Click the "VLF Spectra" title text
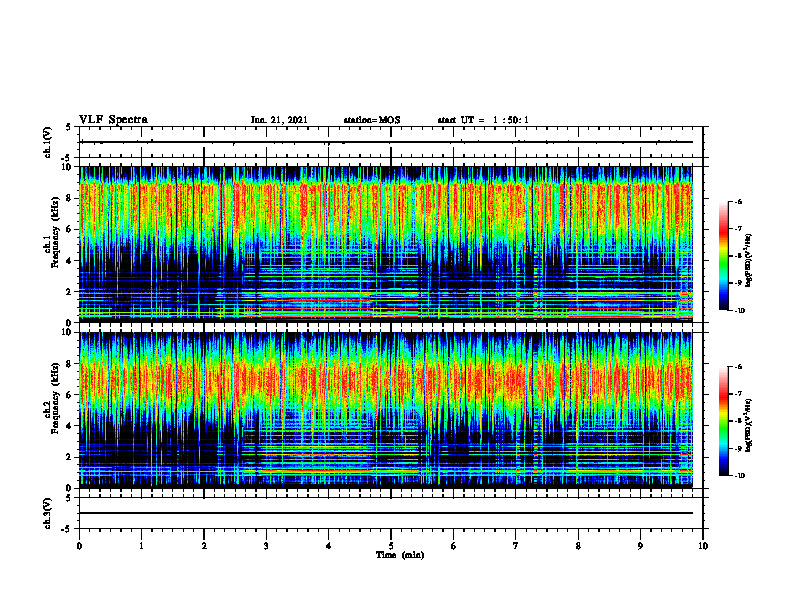The height and width of the screenshot is (612, 792). coord(113,120)
